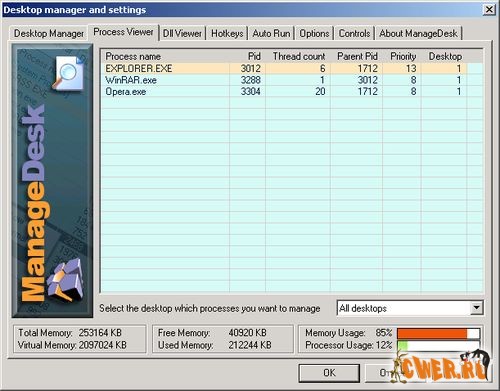Close the settings window with X
Image resolution: width=500 pixels, height=391 pixels.
pyautogui.click(x=489, y=9)
